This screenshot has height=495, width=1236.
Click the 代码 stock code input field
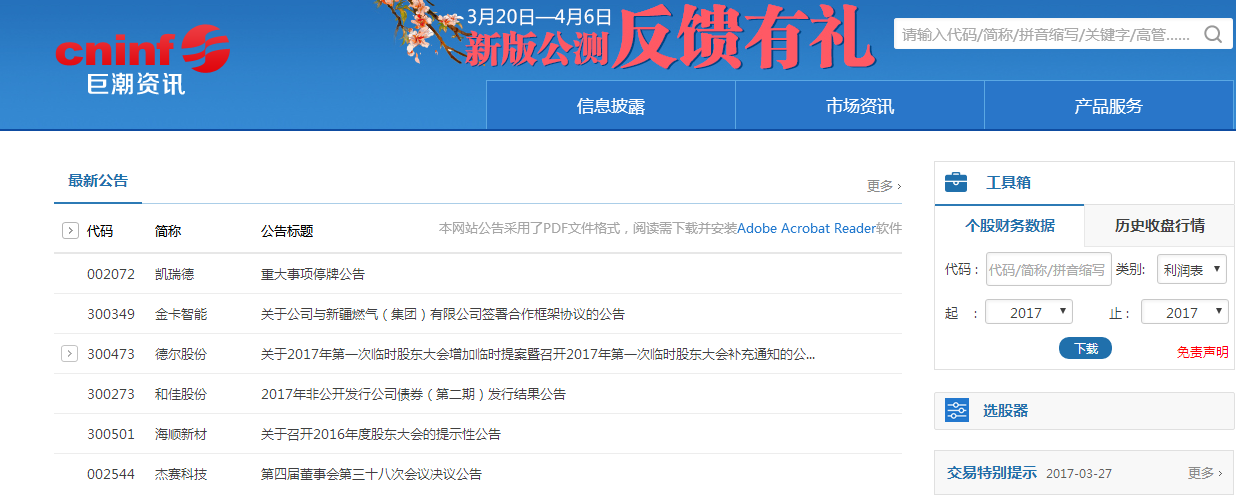click(x=1048, y=269)
